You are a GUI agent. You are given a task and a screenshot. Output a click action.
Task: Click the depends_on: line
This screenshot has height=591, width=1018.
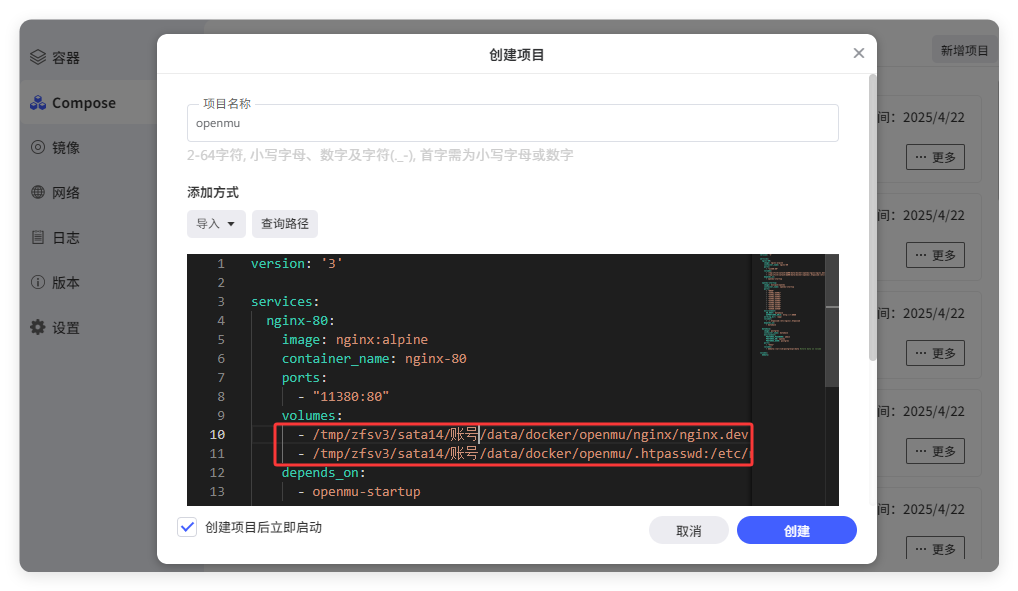tap(323, 472)
